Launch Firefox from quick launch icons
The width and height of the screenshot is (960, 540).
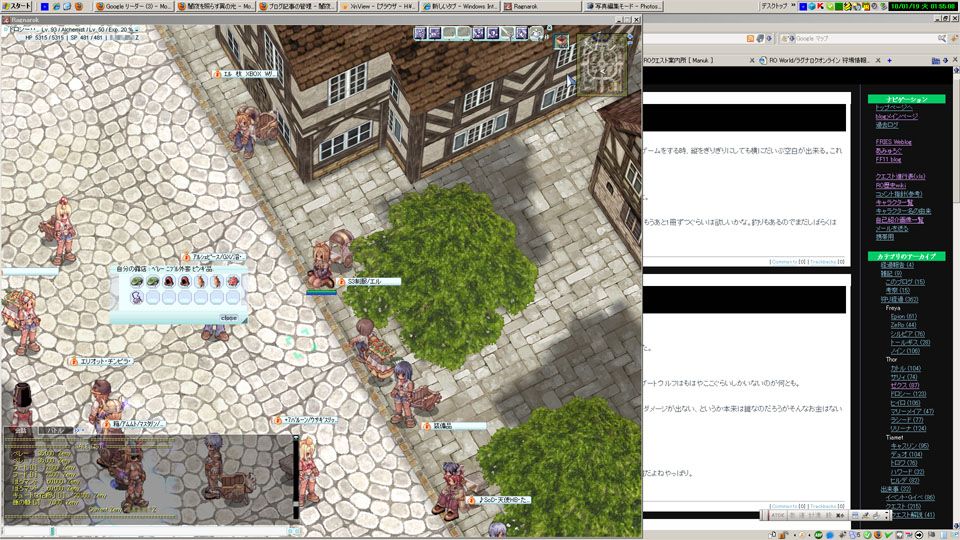pyautogui.click(x=79, y=6)
